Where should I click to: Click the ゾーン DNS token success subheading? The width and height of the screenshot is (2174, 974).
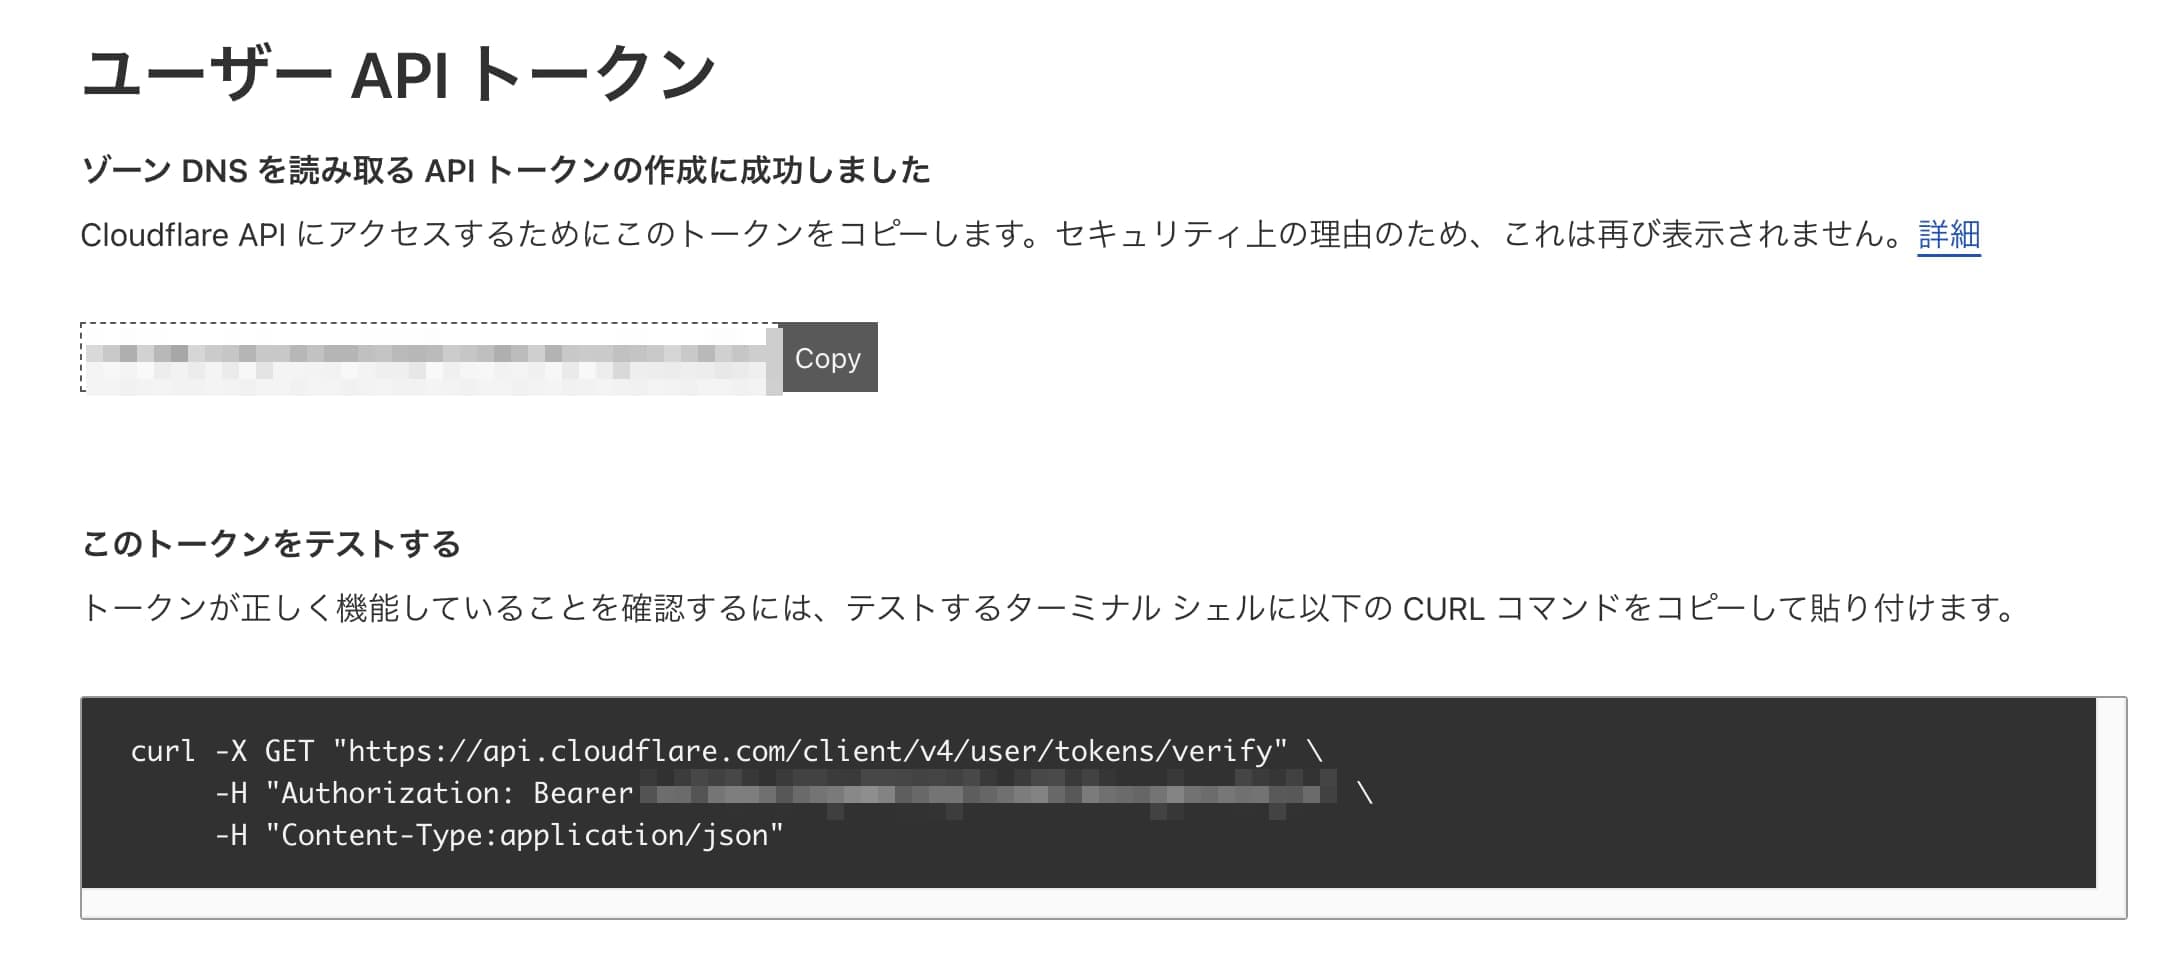point(506,171)
